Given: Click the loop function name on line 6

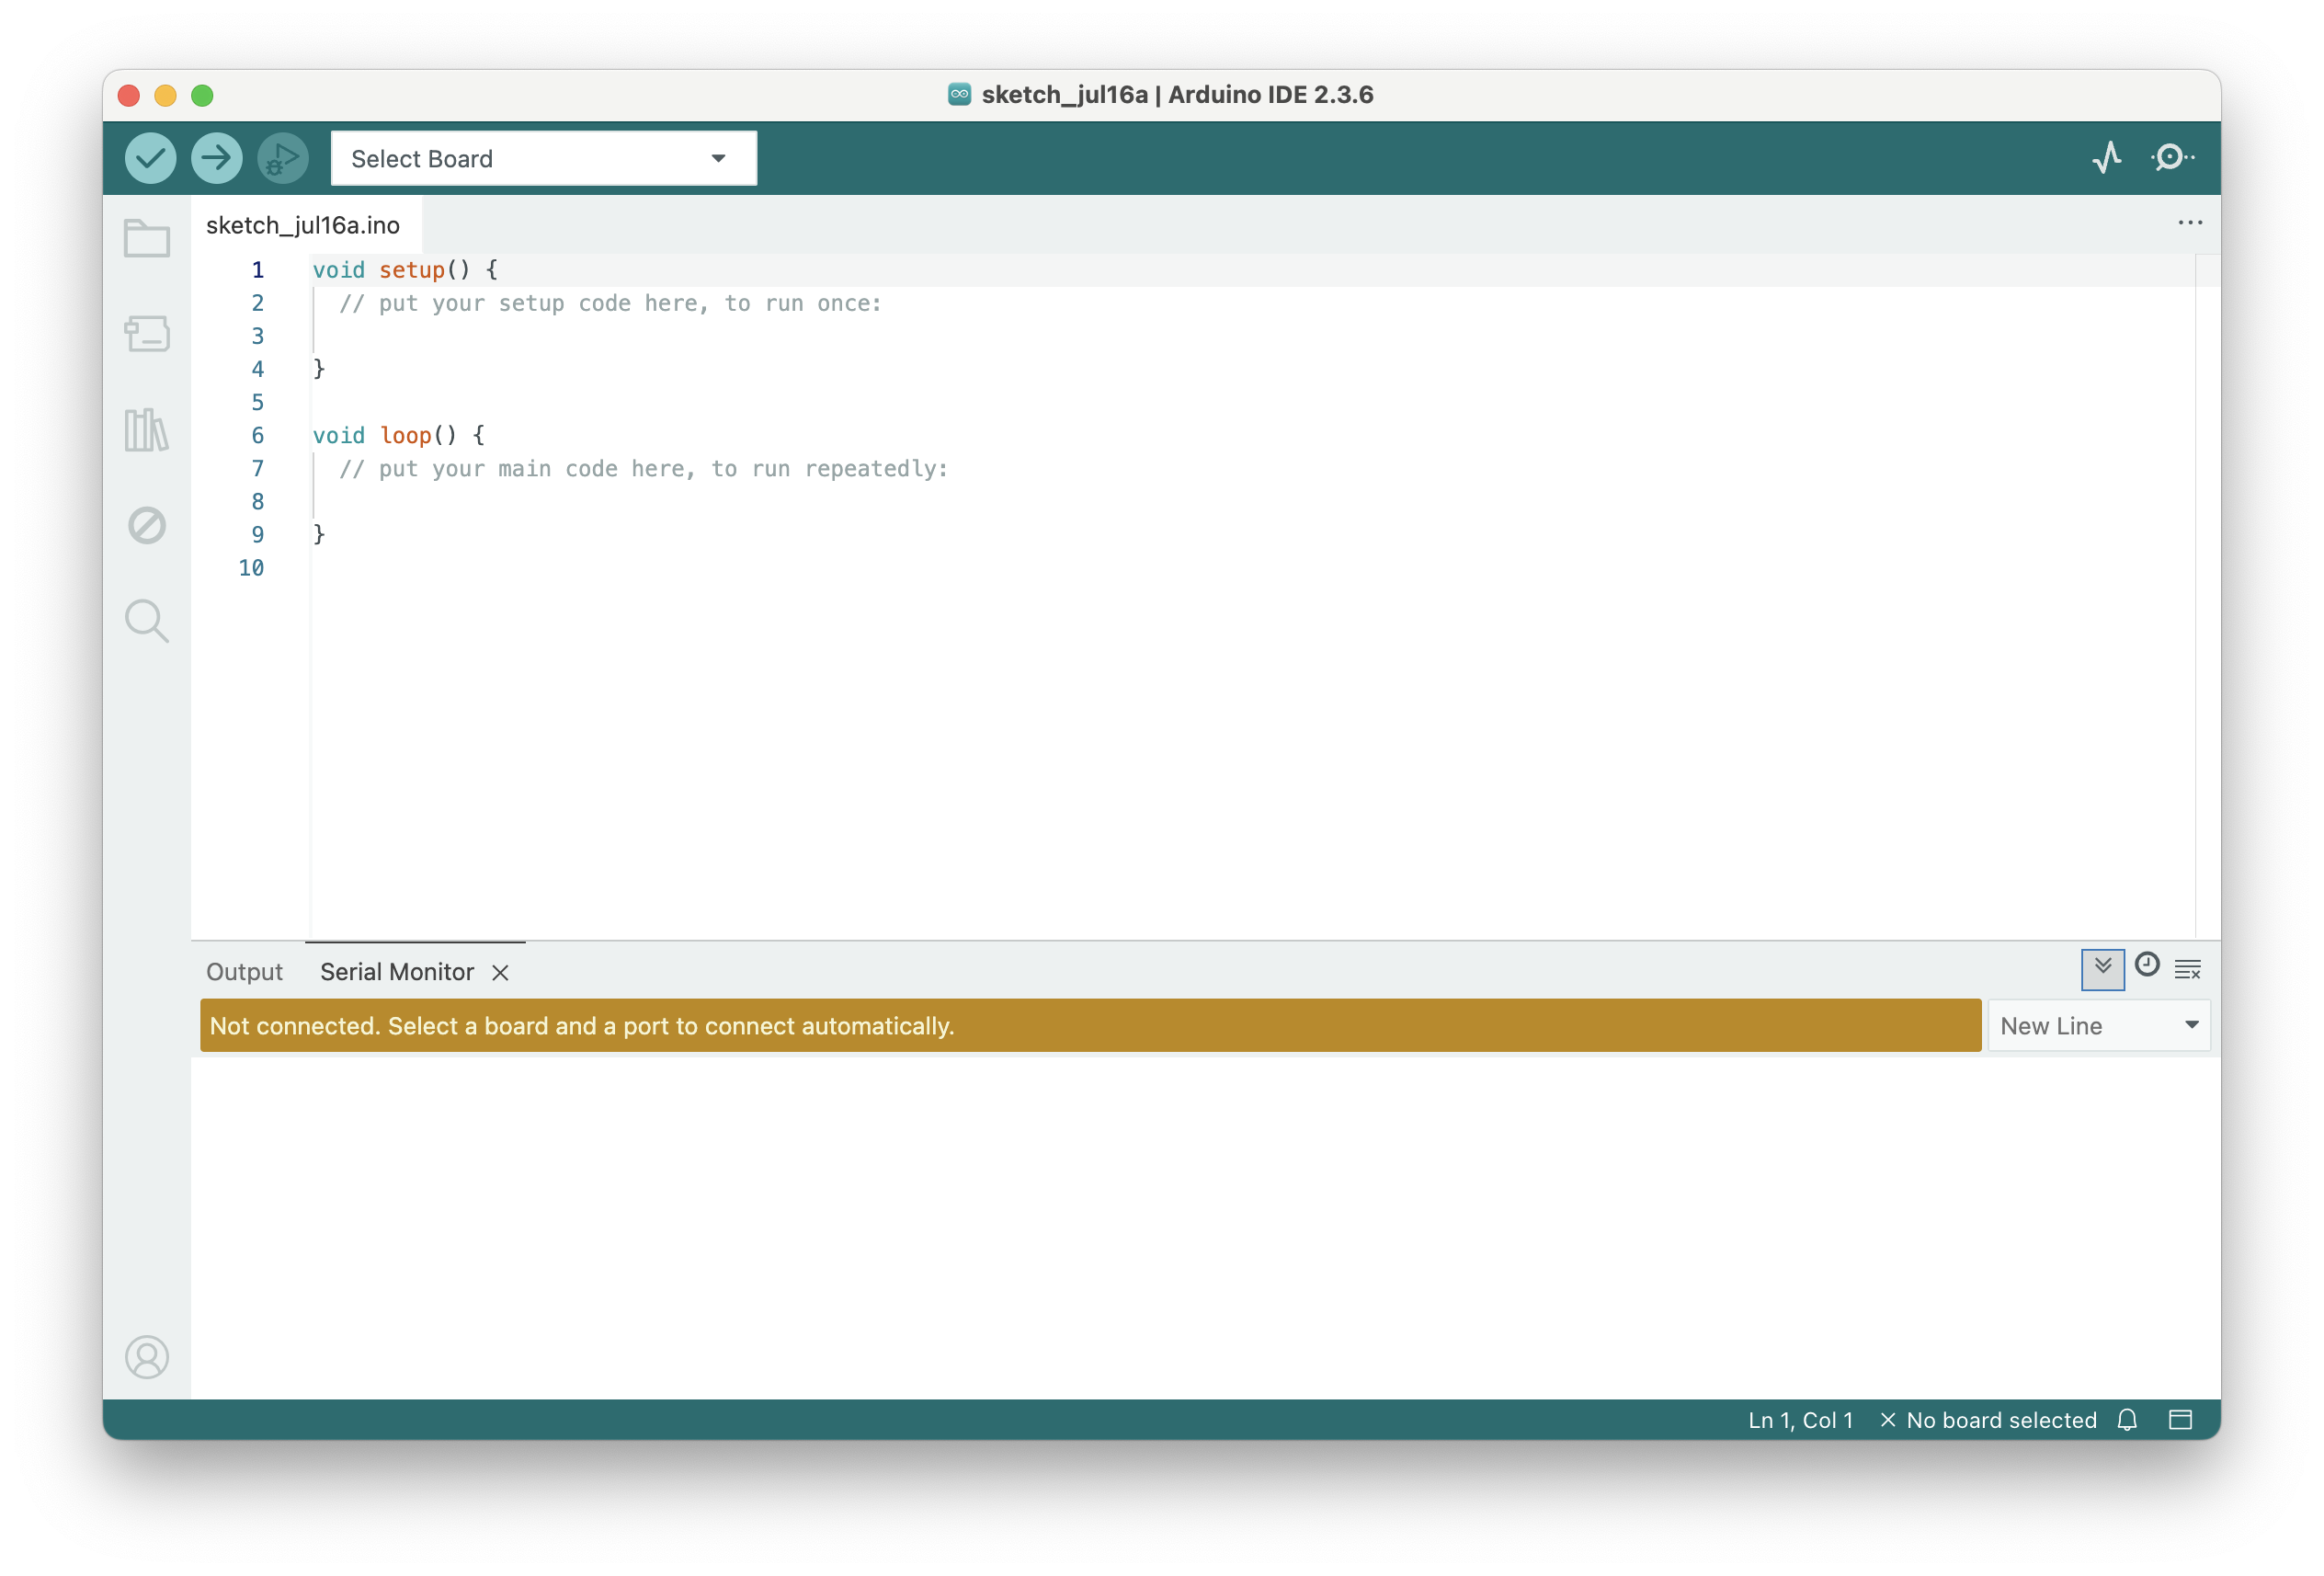Looking at the screenshot, I should (x=406, y=435).
